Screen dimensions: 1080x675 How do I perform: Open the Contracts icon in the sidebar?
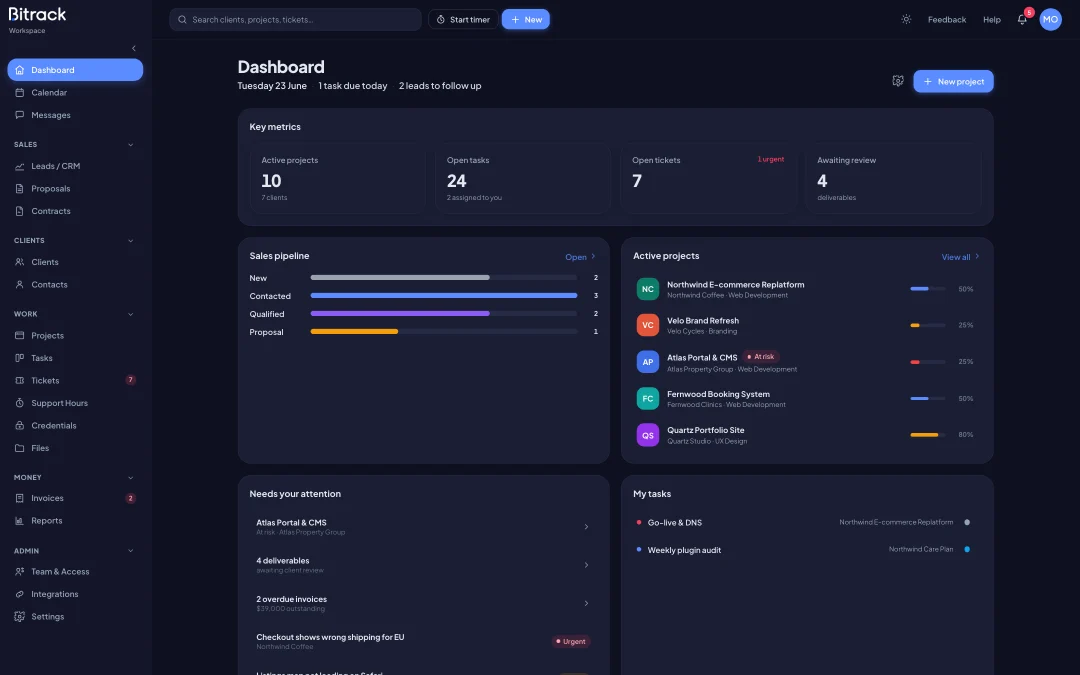[x=19, y=211]
